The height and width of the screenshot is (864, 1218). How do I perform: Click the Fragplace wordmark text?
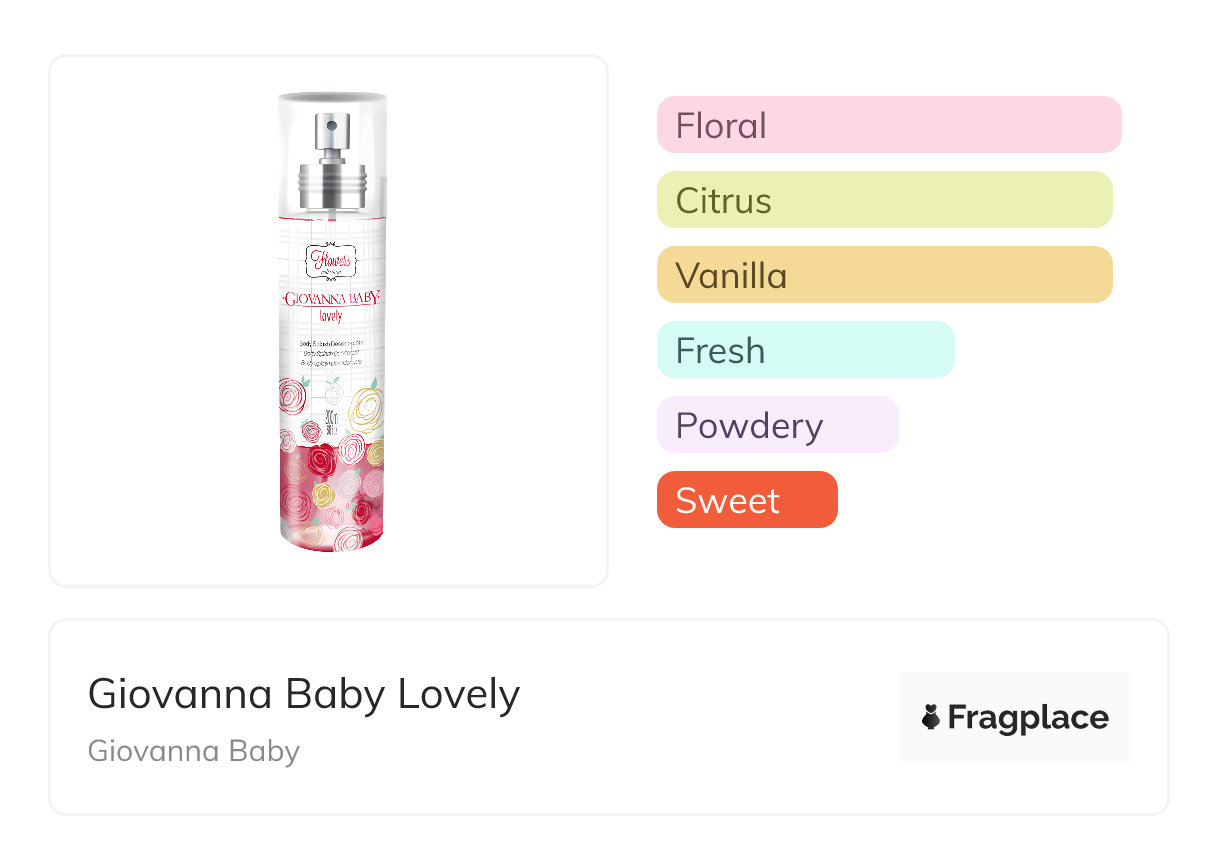pos(1028,718)
